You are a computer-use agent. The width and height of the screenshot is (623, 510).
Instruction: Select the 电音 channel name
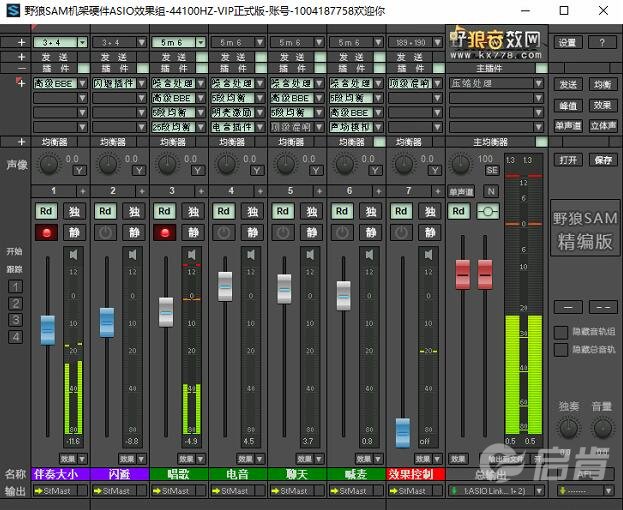[238, 474]
